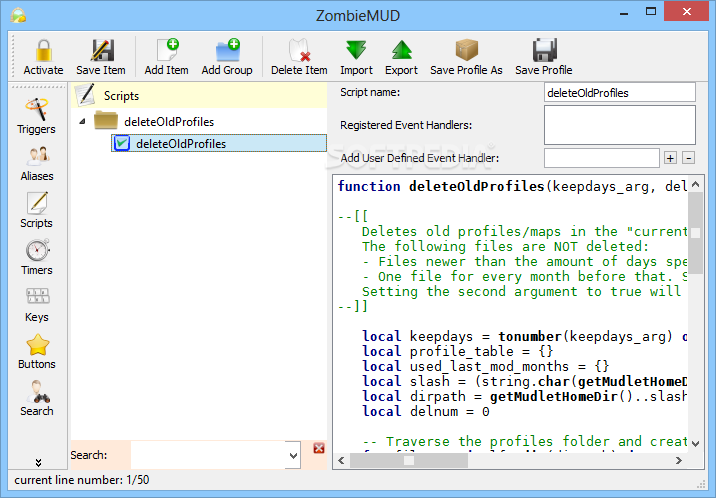This screenshot has width=716, height=498.
Task: Click the Add User Defined Event Handler field
Action: (601, 158)
